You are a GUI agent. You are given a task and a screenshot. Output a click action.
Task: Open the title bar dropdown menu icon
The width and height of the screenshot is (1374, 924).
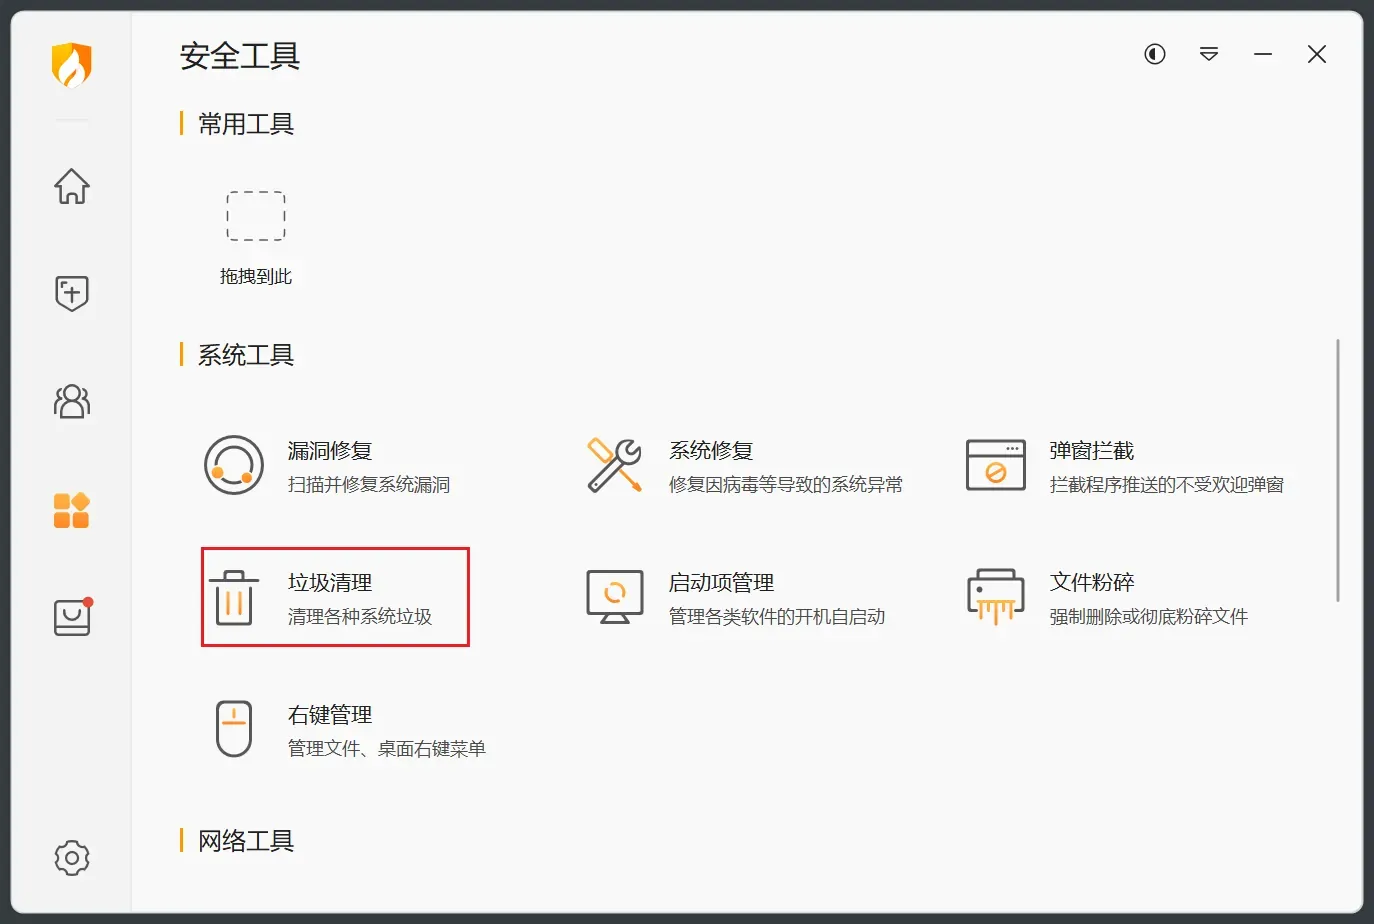(x=1209, y=54)
